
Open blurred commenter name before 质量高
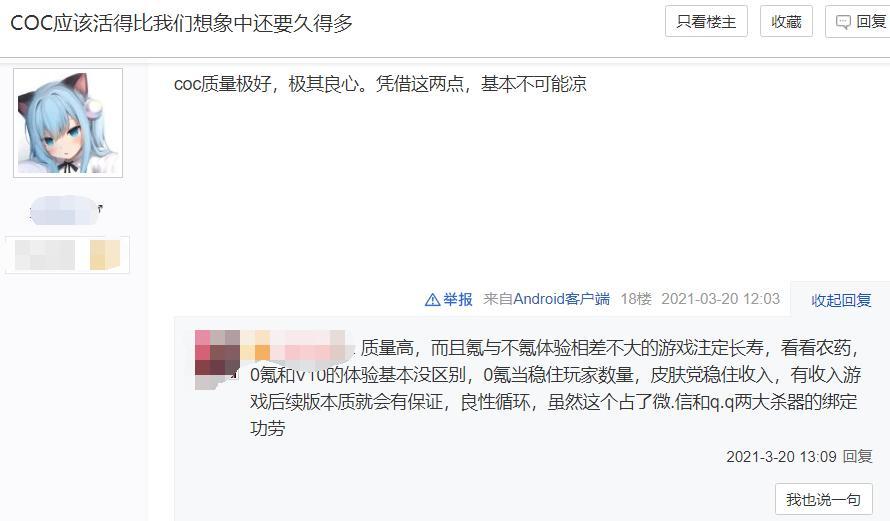click(298, 346)
